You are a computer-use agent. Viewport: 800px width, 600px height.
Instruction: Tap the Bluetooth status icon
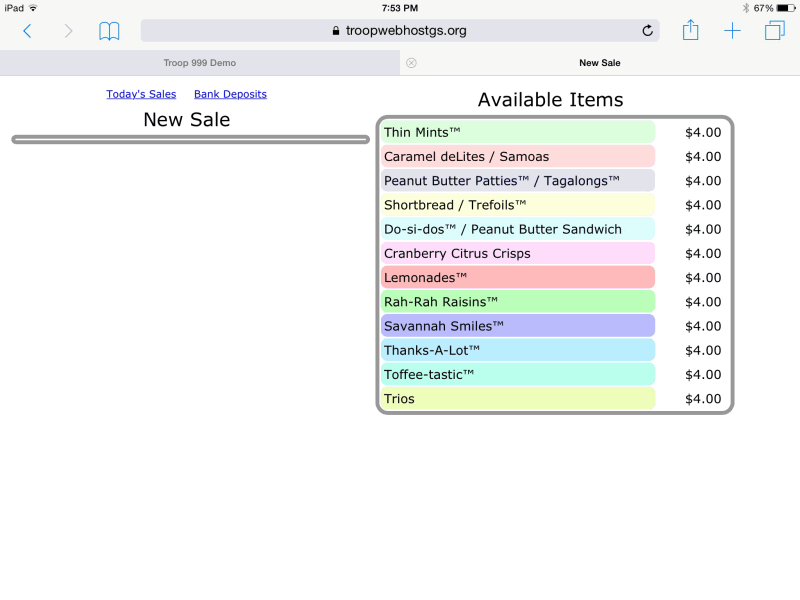click(746, 8)
